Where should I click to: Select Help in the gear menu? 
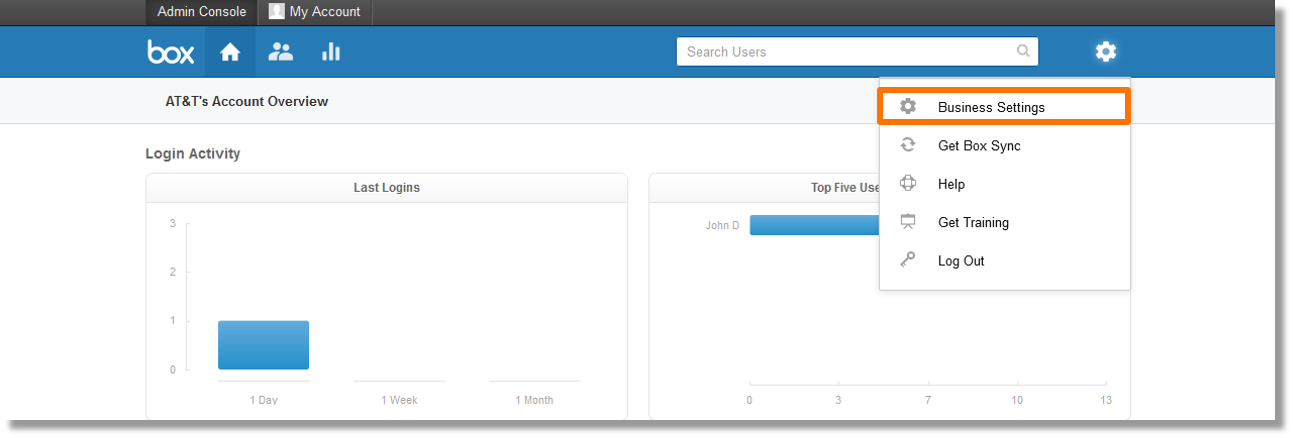tap(1004, 184)
